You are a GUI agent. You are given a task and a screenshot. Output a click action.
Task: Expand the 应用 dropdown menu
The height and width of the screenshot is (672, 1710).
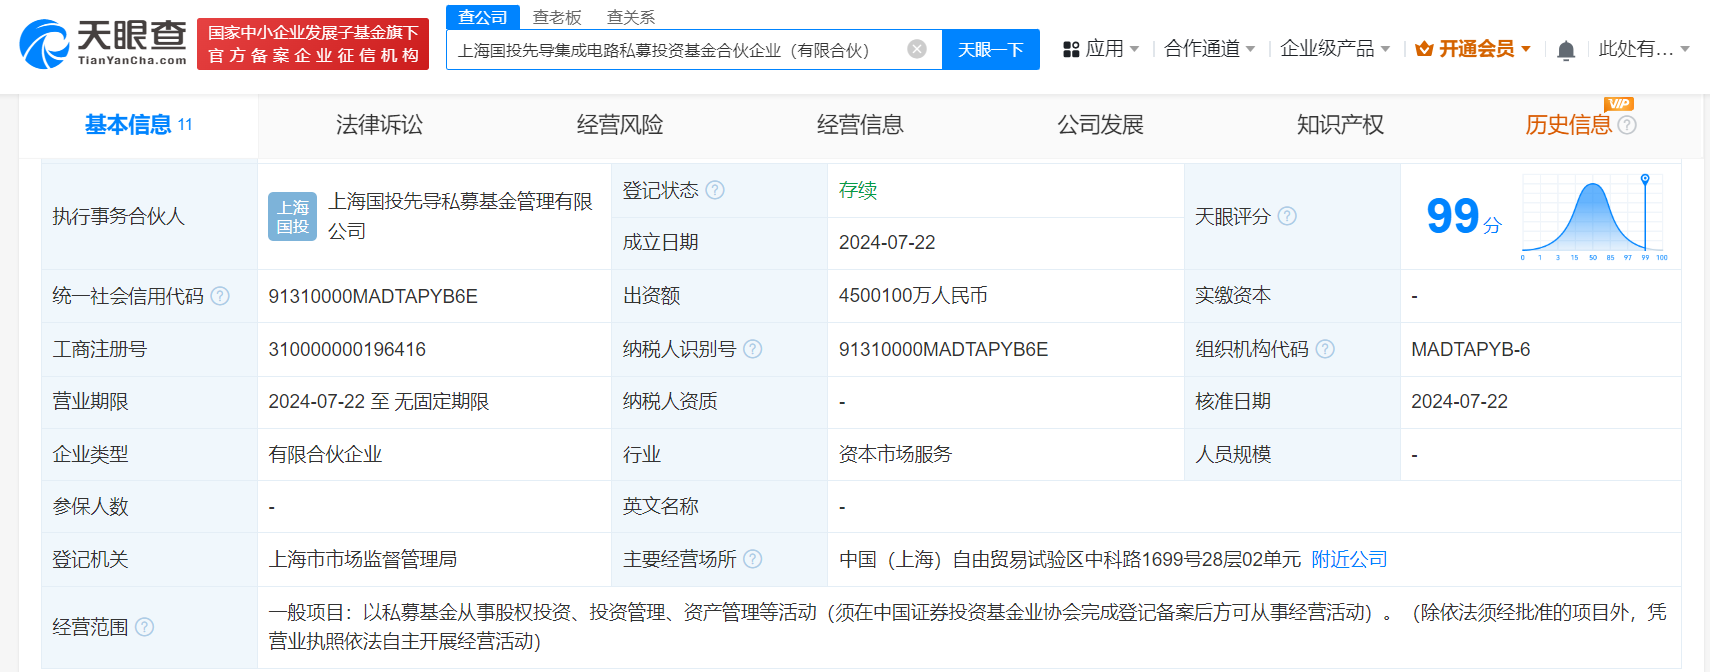[1101, 49]
